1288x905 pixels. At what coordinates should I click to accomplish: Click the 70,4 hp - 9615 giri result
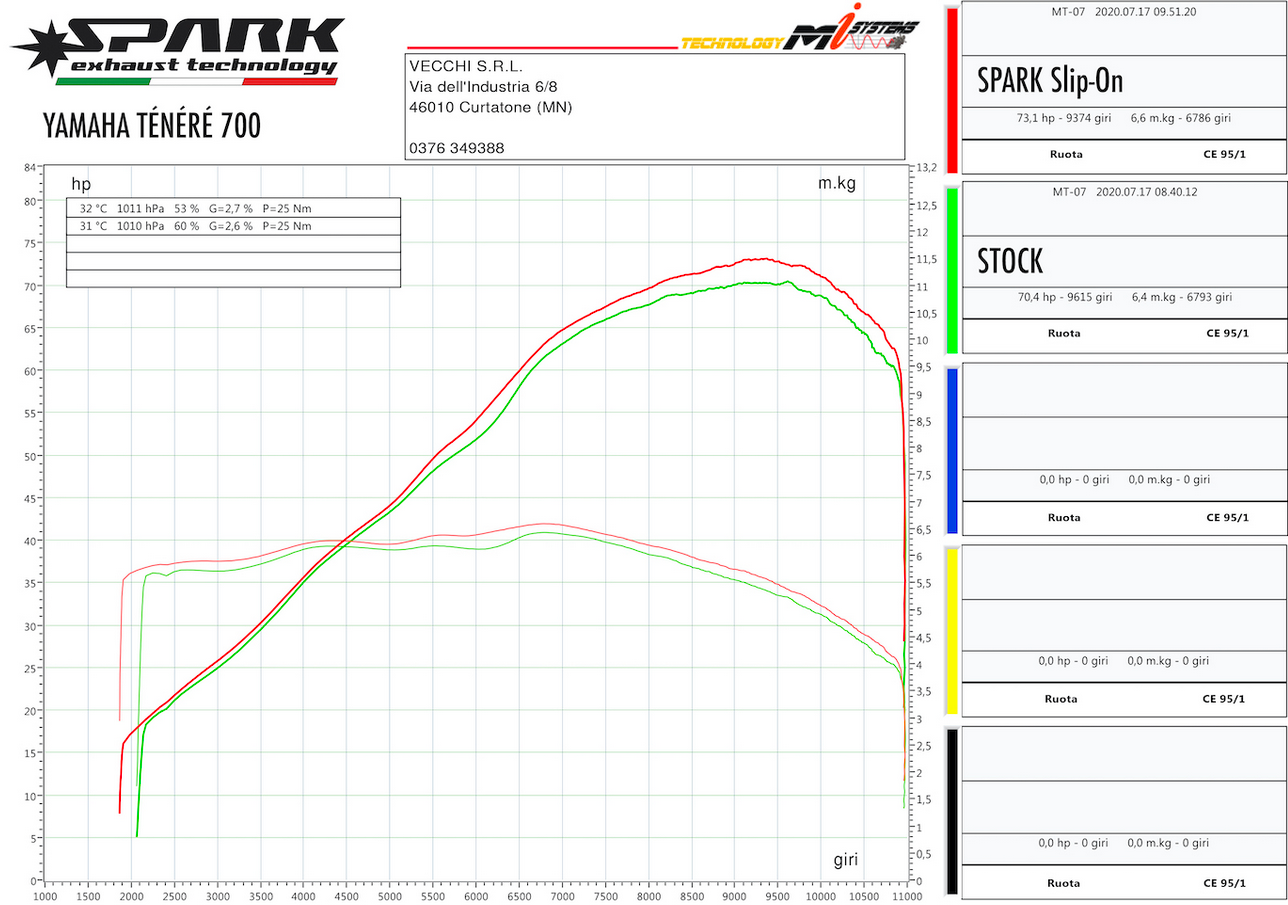pos(1064,297)
